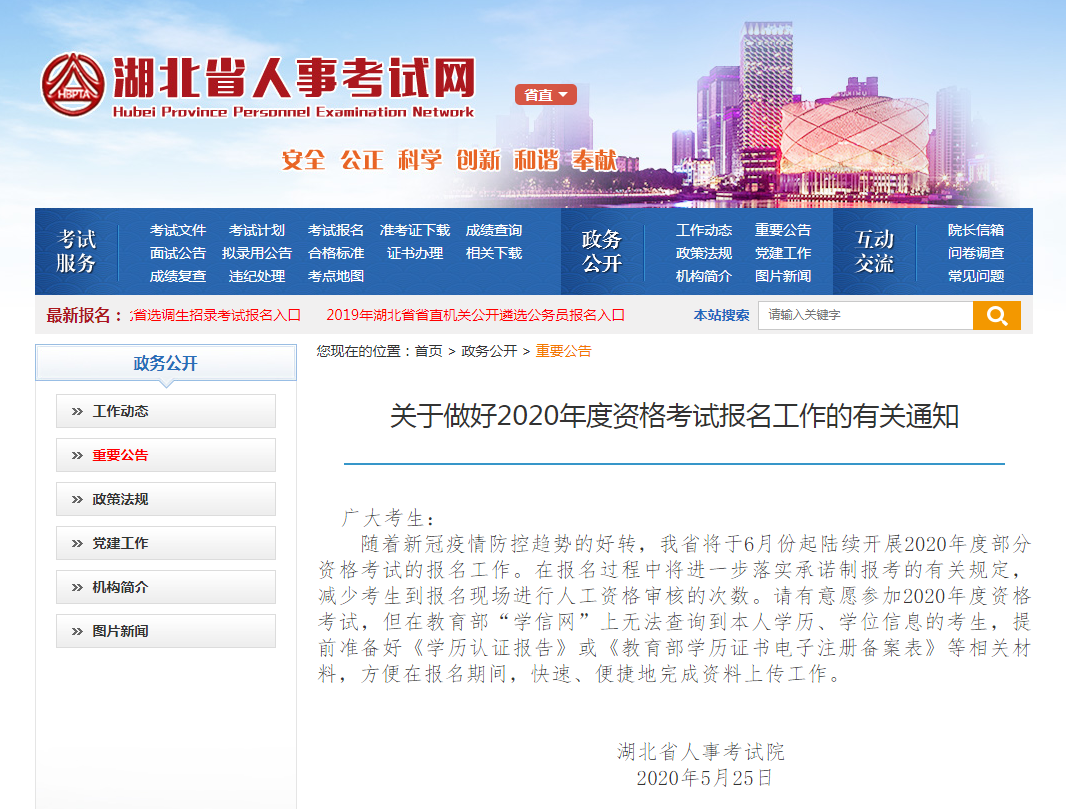Click the 考试服务 section label
The width and height of the screenshot is (1066, 809).
76,251
